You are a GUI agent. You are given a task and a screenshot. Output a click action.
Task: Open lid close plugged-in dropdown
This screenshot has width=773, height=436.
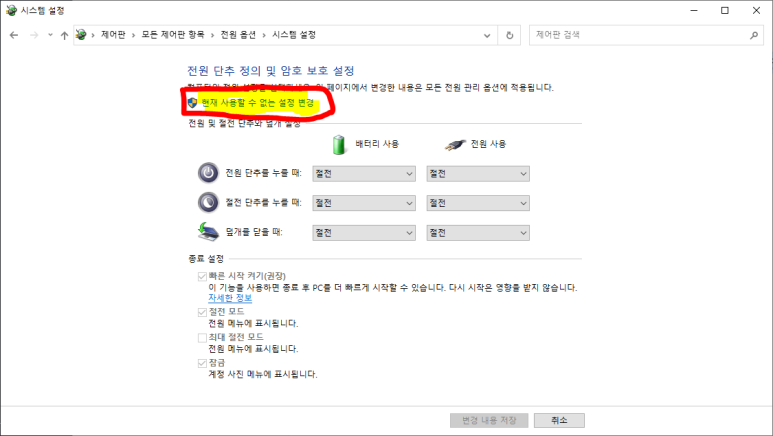[x=478, y=233]
